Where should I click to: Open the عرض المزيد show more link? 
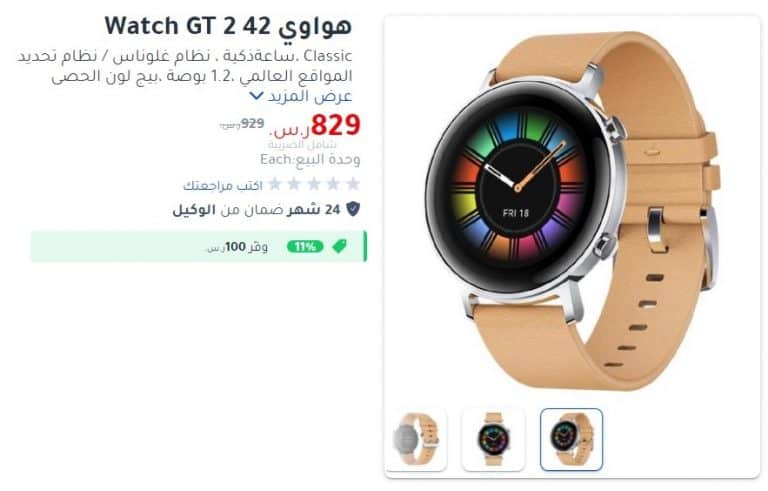tap(310, 96)
